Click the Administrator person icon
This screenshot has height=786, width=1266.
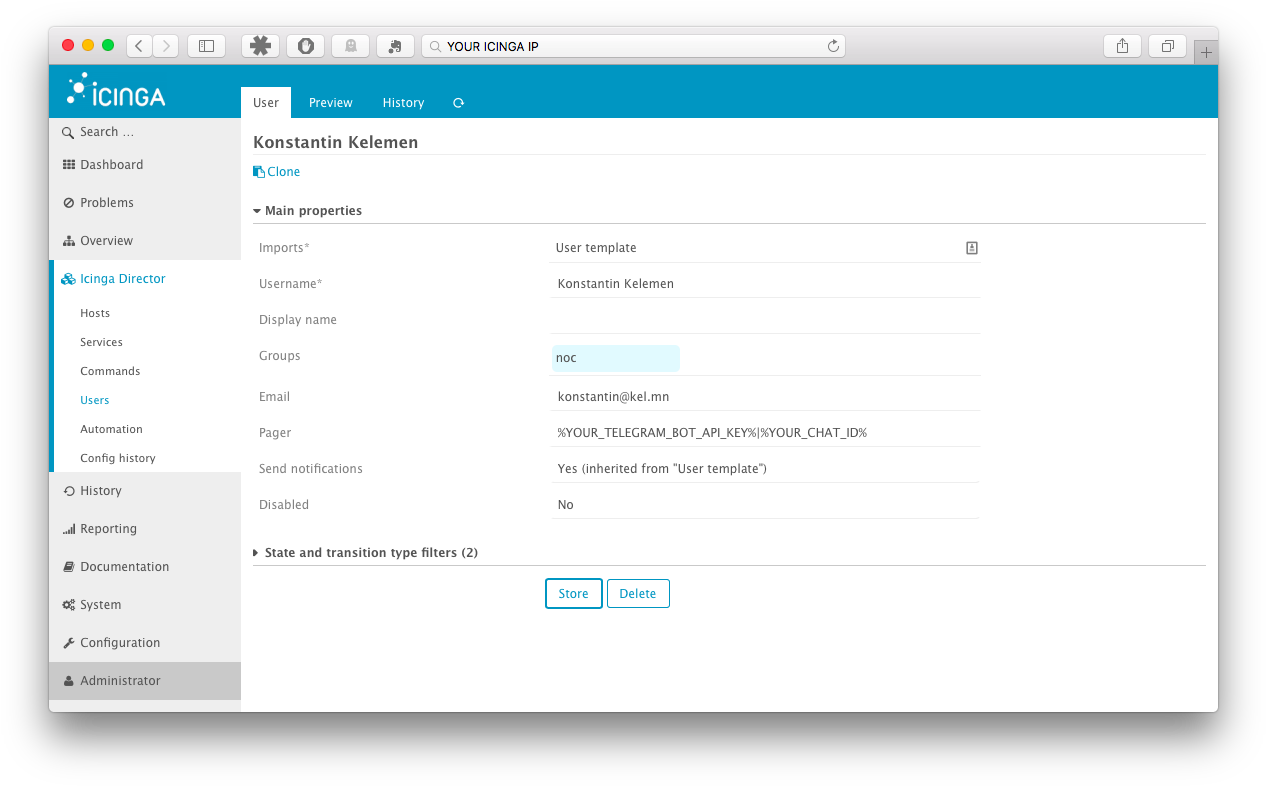pyautogui.click(x=67, y=679)
